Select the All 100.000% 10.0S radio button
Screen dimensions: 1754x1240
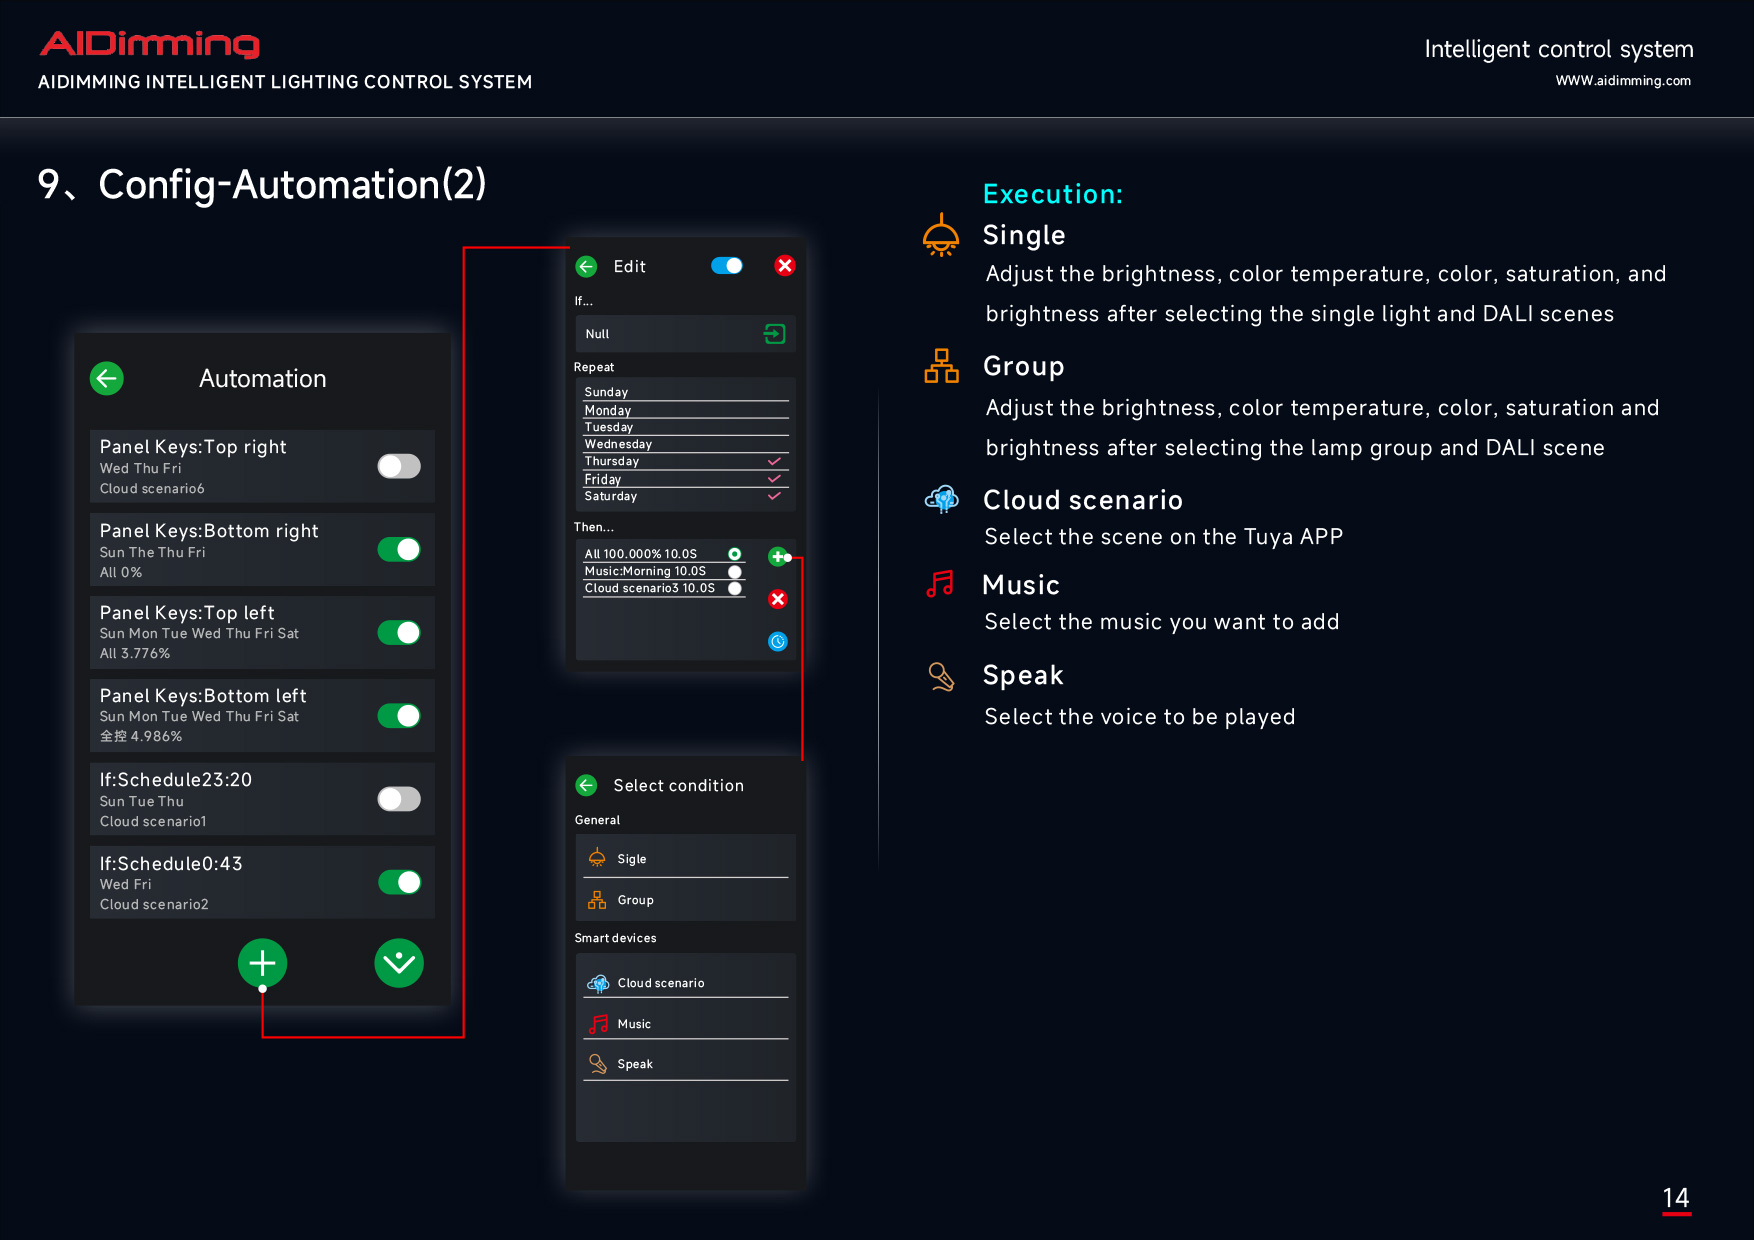tap(735, 554)
